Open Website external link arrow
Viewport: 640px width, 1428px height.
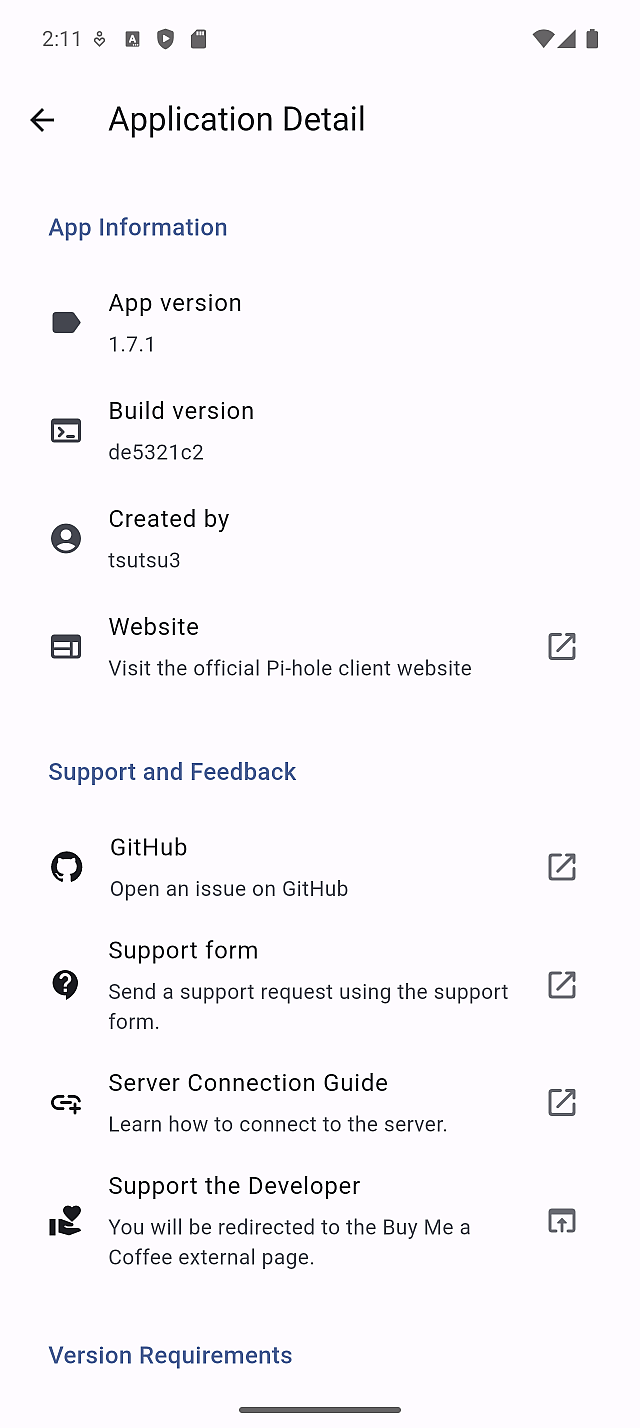pyautogui.click(x=562, y=647)
